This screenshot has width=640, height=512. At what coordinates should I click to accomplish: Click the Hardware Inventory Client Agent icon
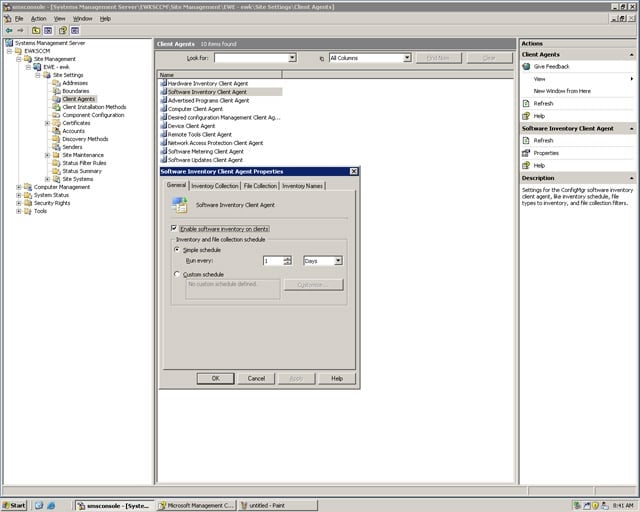(x=164, y=83)
